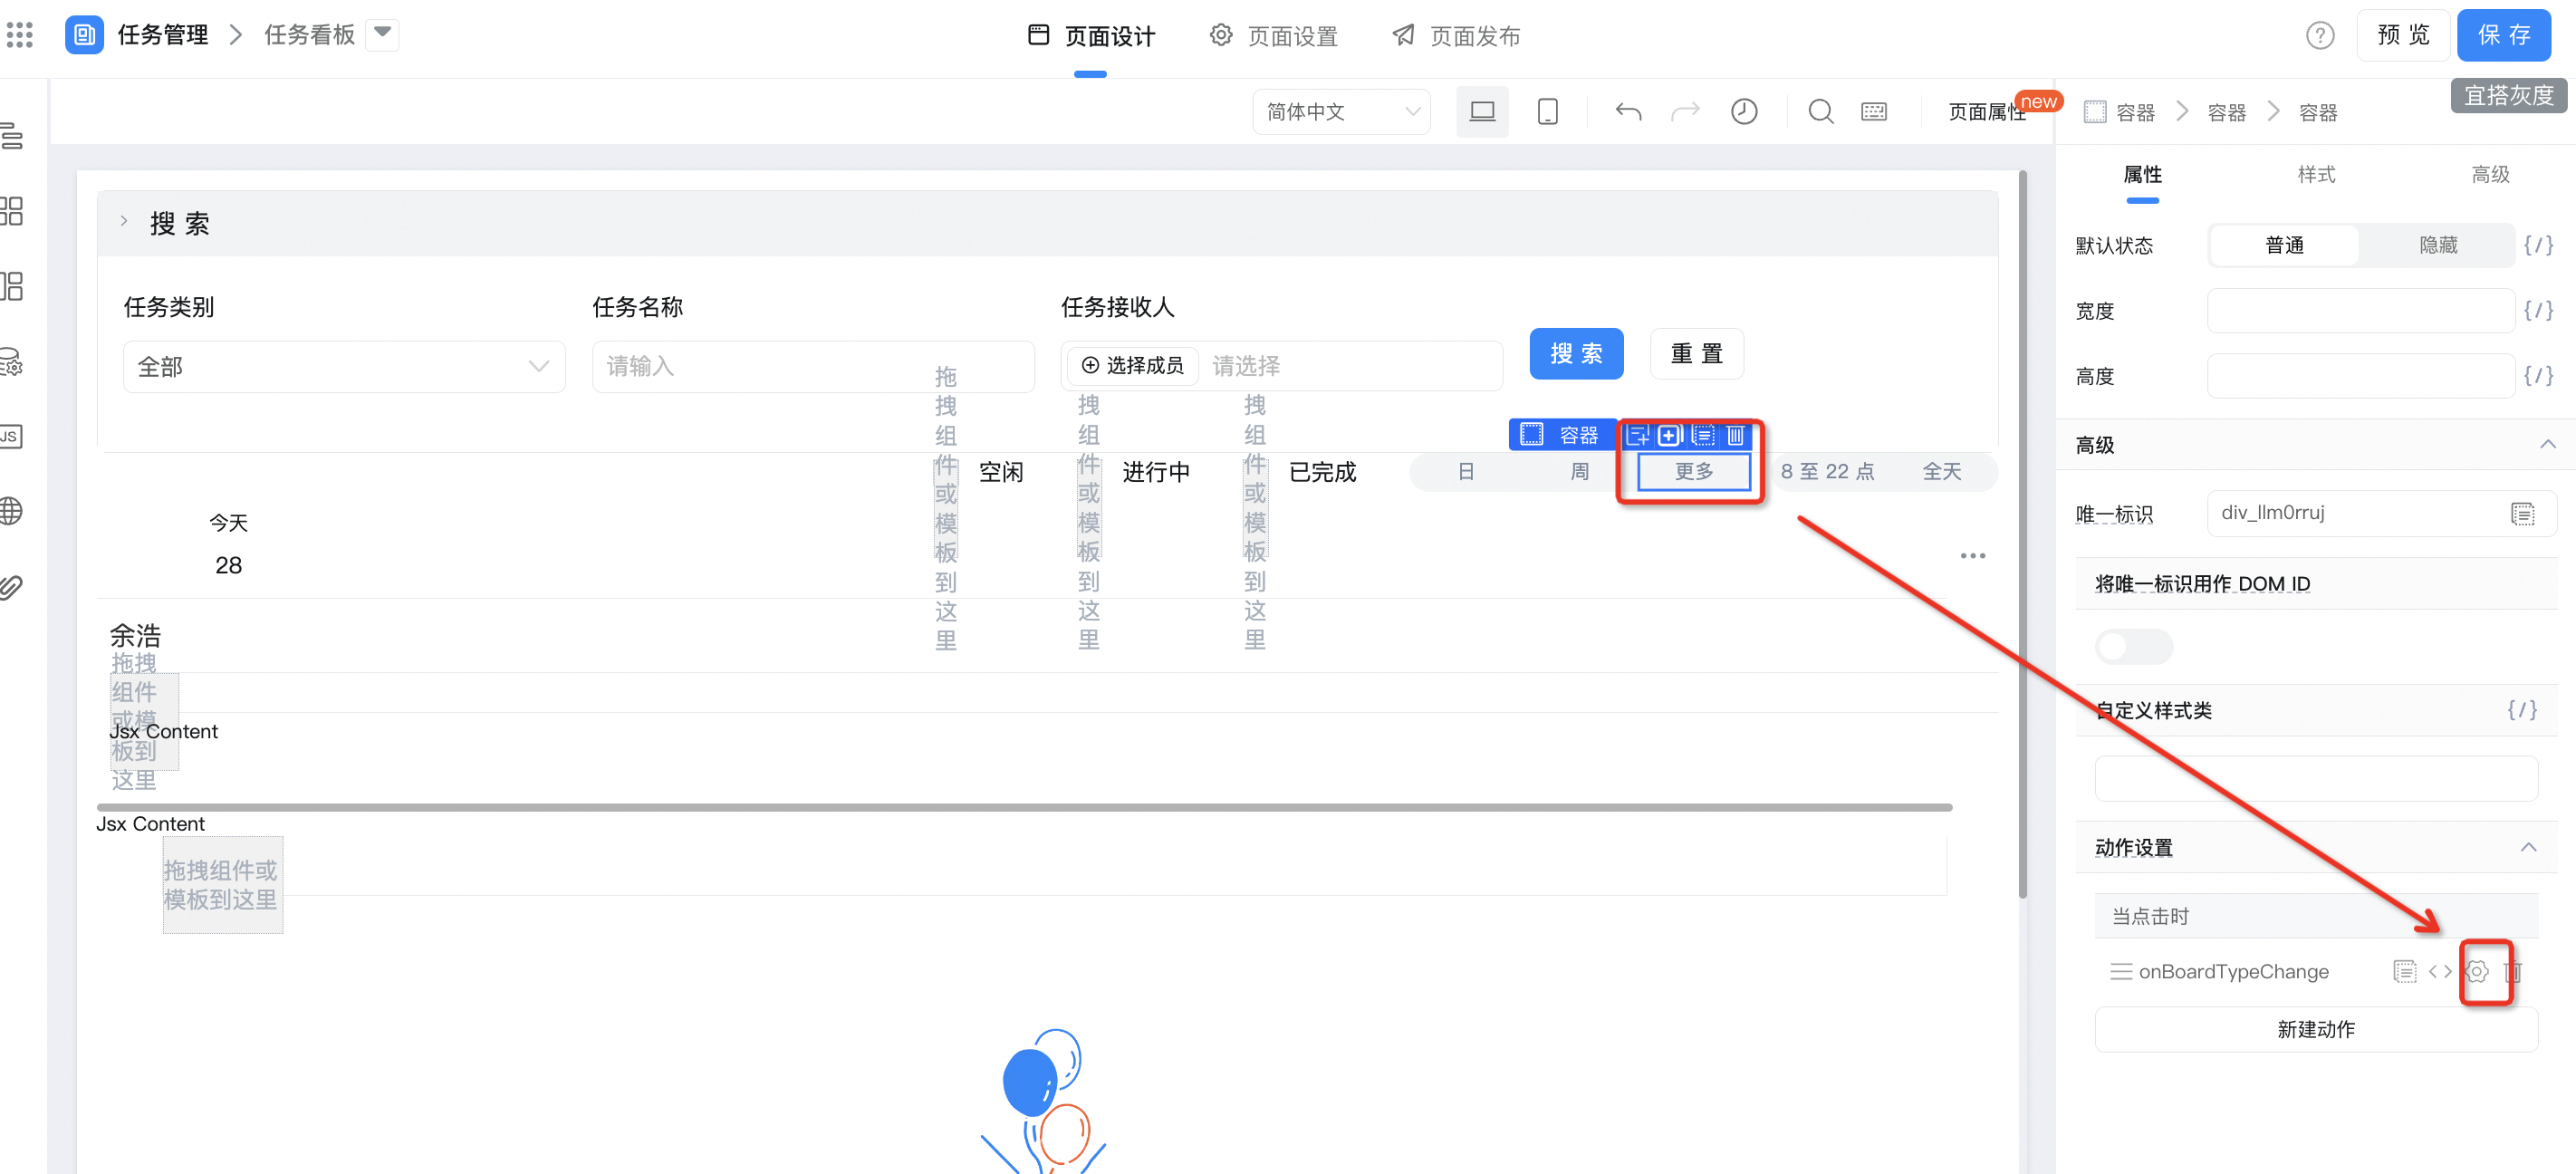Open the component library grid icon
This screenshot has width=2576, height=1174.
(12, 211)
